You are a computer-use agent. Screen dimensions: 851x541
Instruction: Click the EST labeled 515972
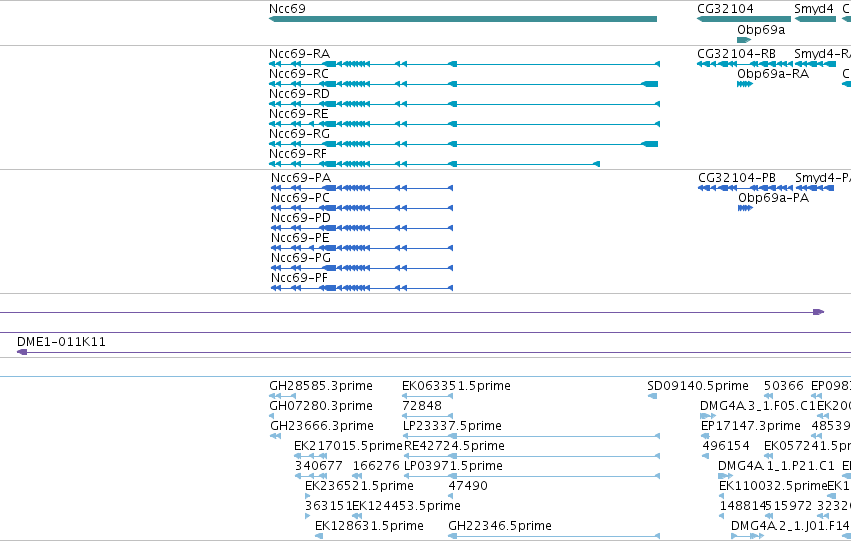point(789,506)
